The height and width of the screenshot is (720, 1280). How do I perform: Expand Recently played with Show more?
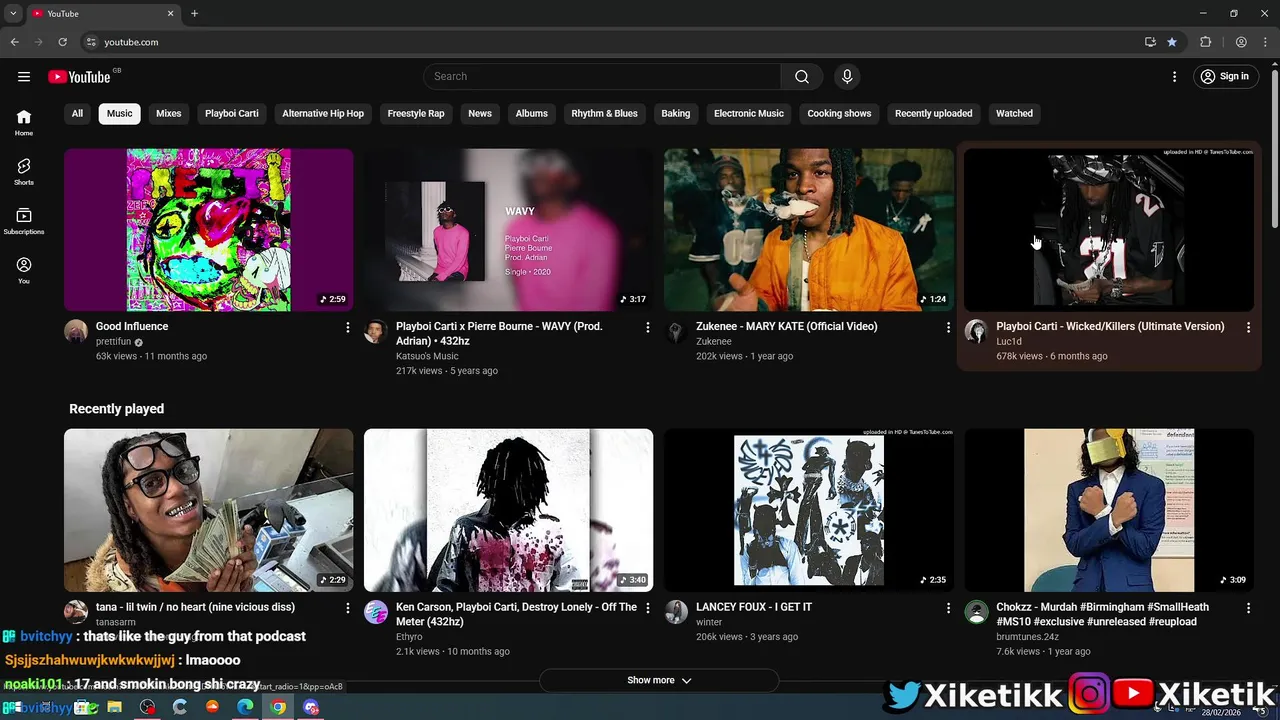pyautogui.click(x=659, y=681)
